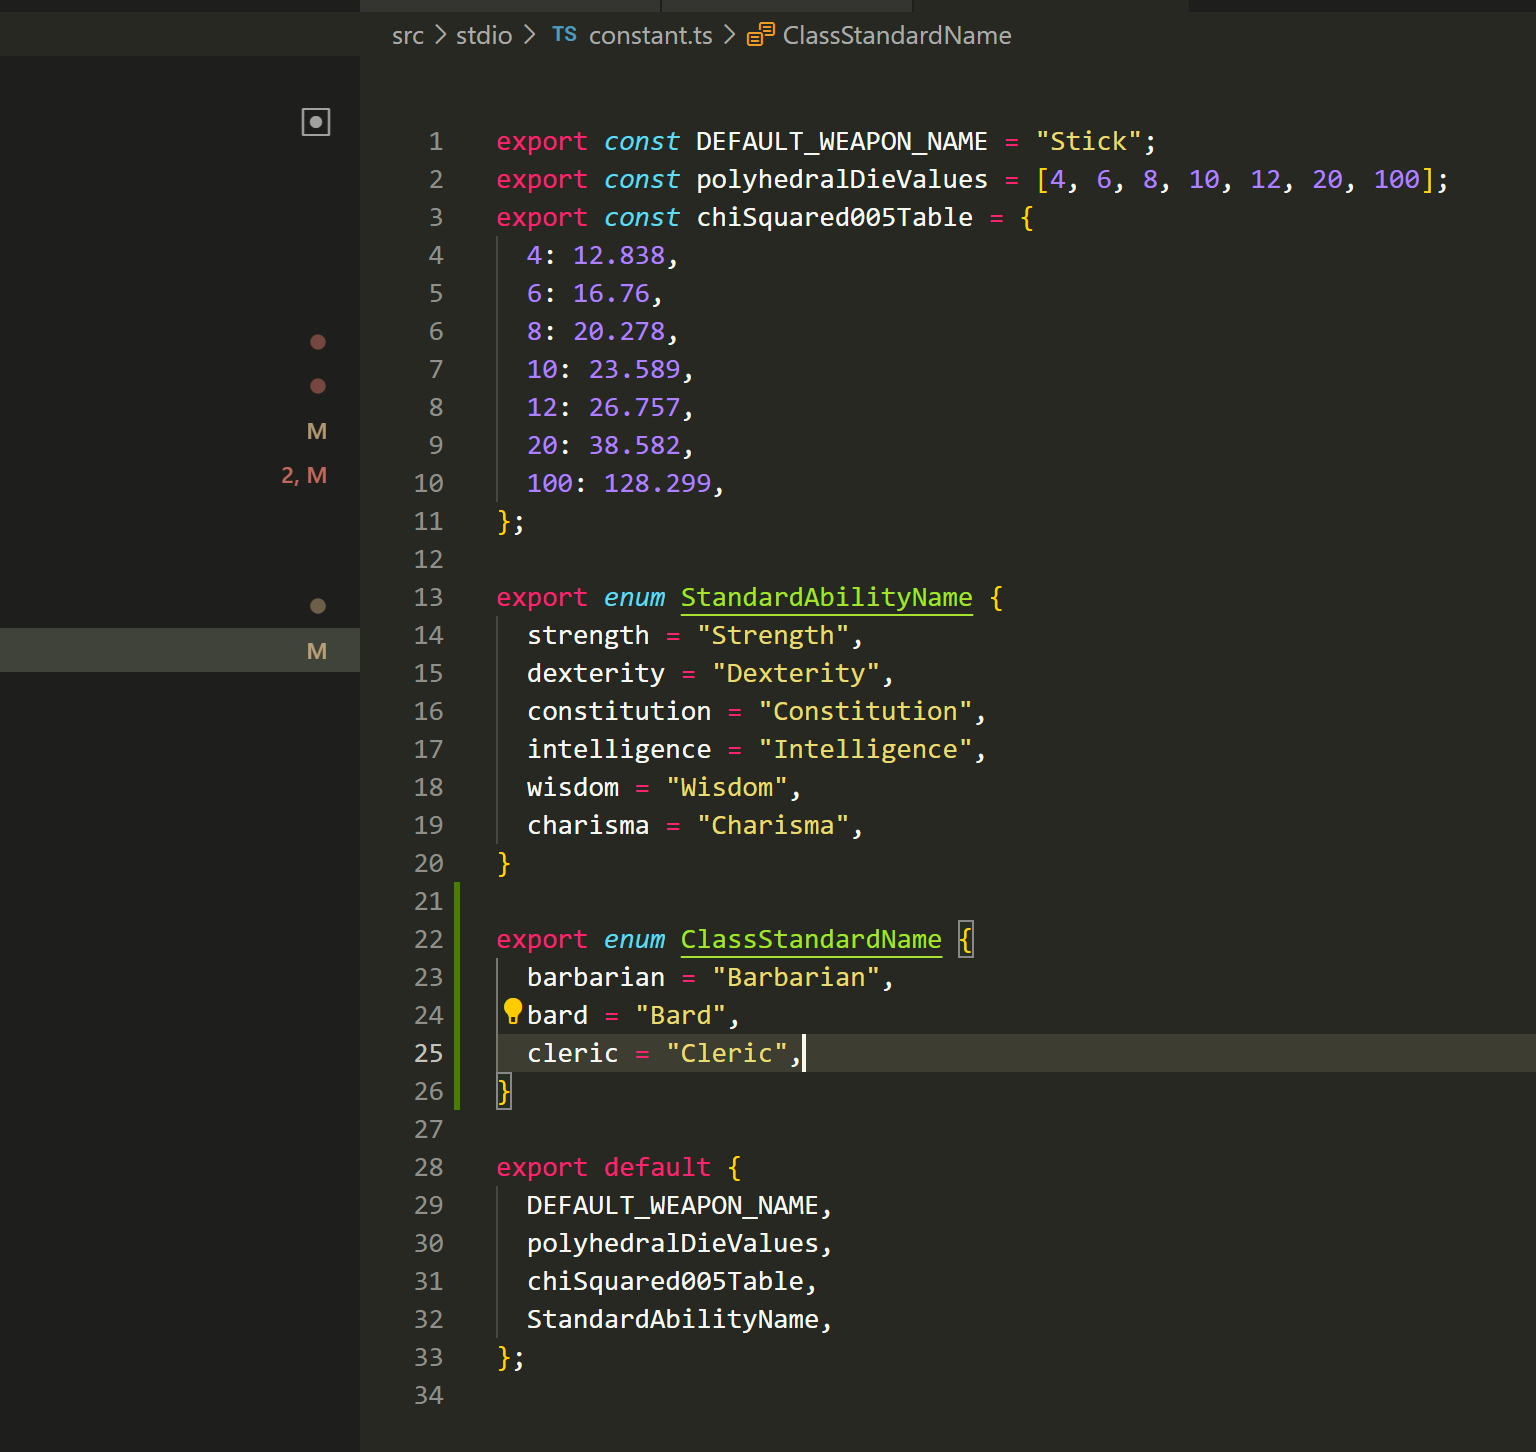Click the green changed-lines gutter bar
1536x1452 pixels.
(457, 996)
